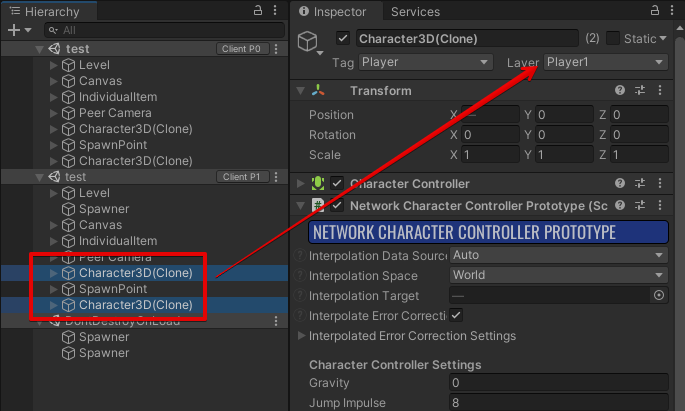Toggle the GameObject active checkbox

point(343,38)
